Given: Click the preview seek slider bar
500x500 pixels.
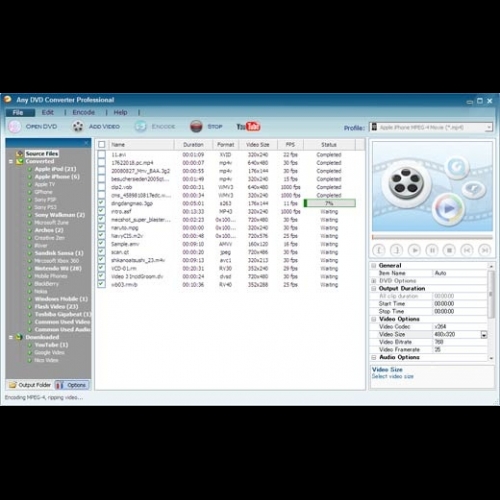Looking at the screenshot, I should (432, 237).
